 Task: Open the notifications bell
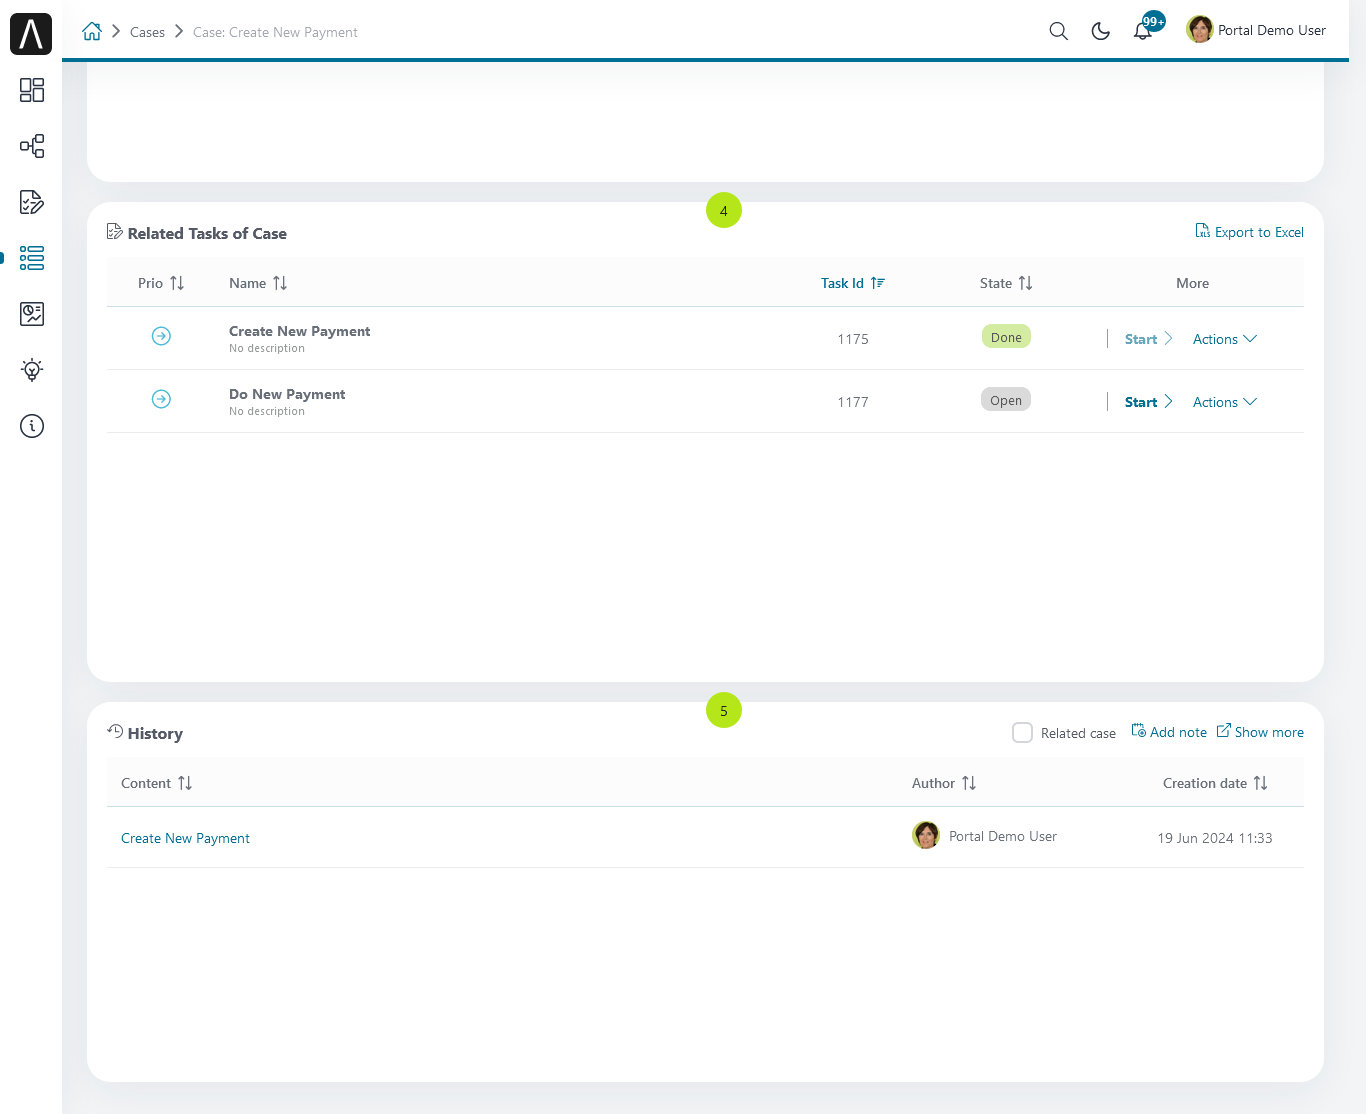(x=1143, y=31)
